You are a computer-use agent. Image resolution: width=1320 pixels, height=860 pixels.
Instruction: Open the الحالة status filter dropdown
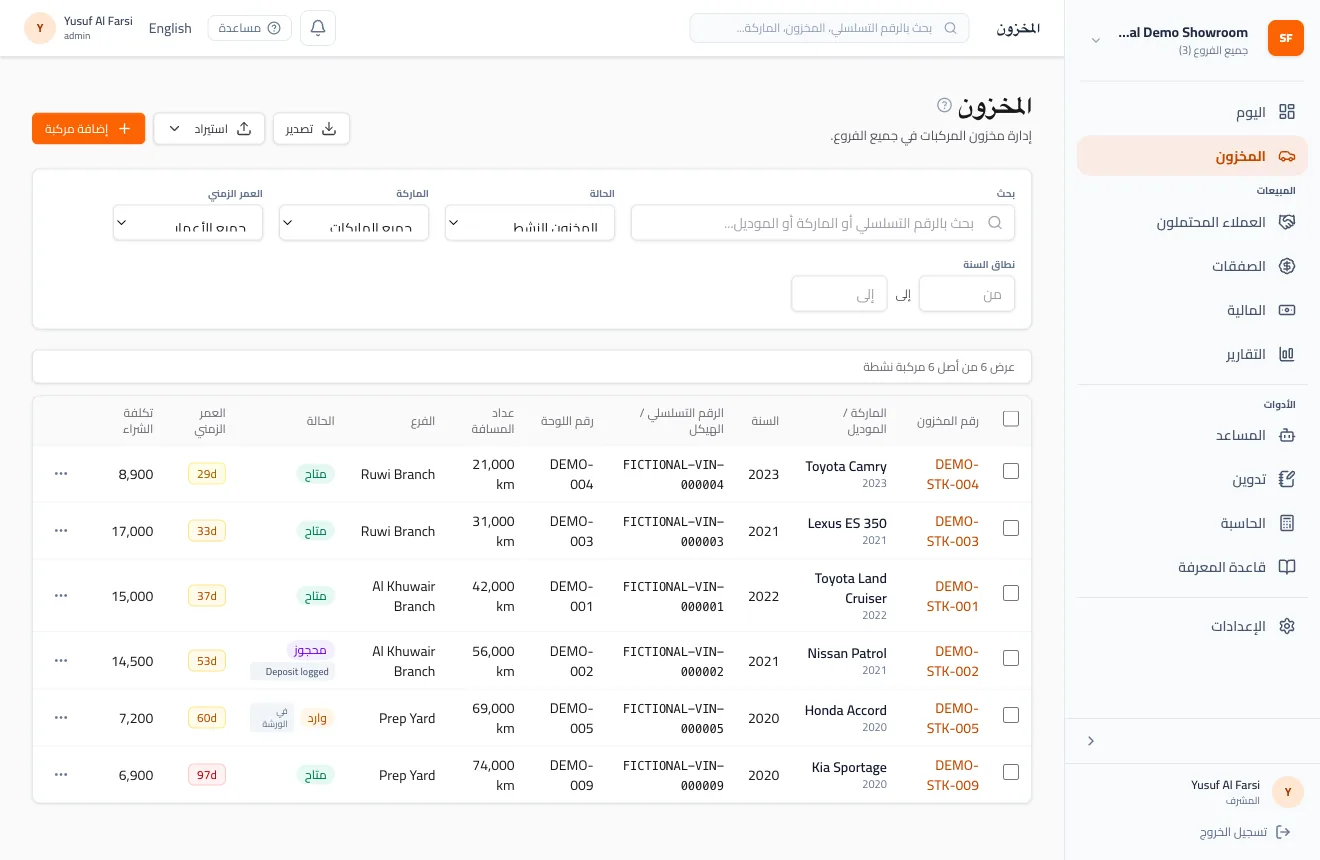click(530, 223)
